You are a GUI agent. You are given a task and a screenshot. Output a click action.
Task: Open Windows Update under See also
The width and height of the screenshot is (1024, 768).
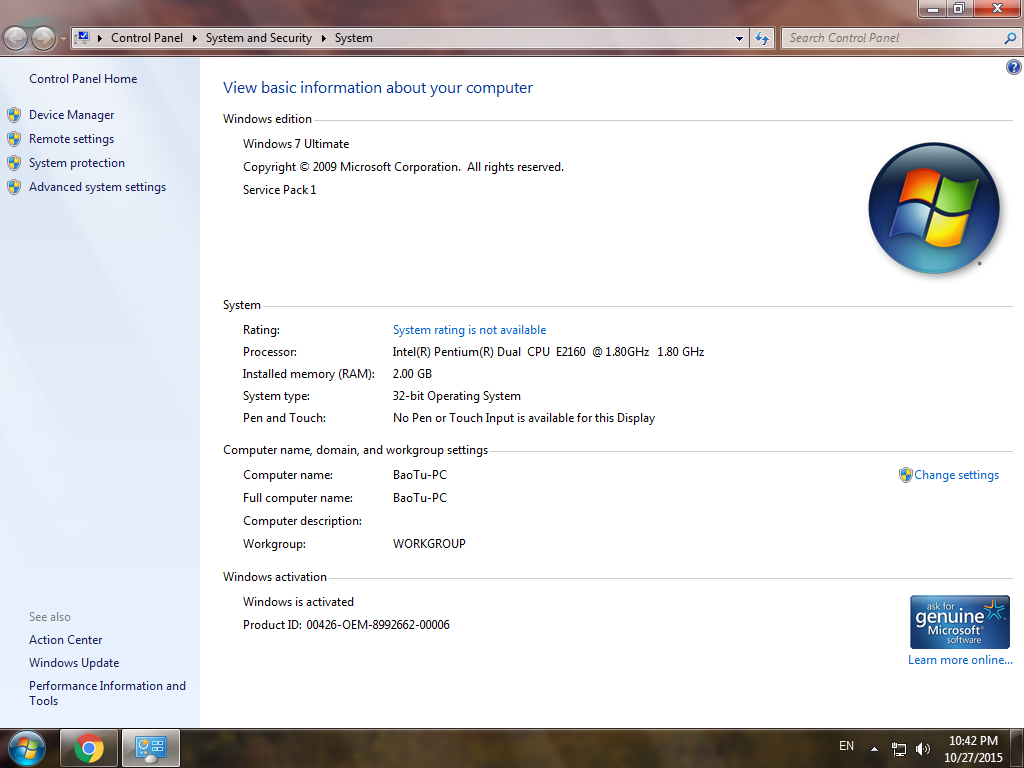pos(74,663)
